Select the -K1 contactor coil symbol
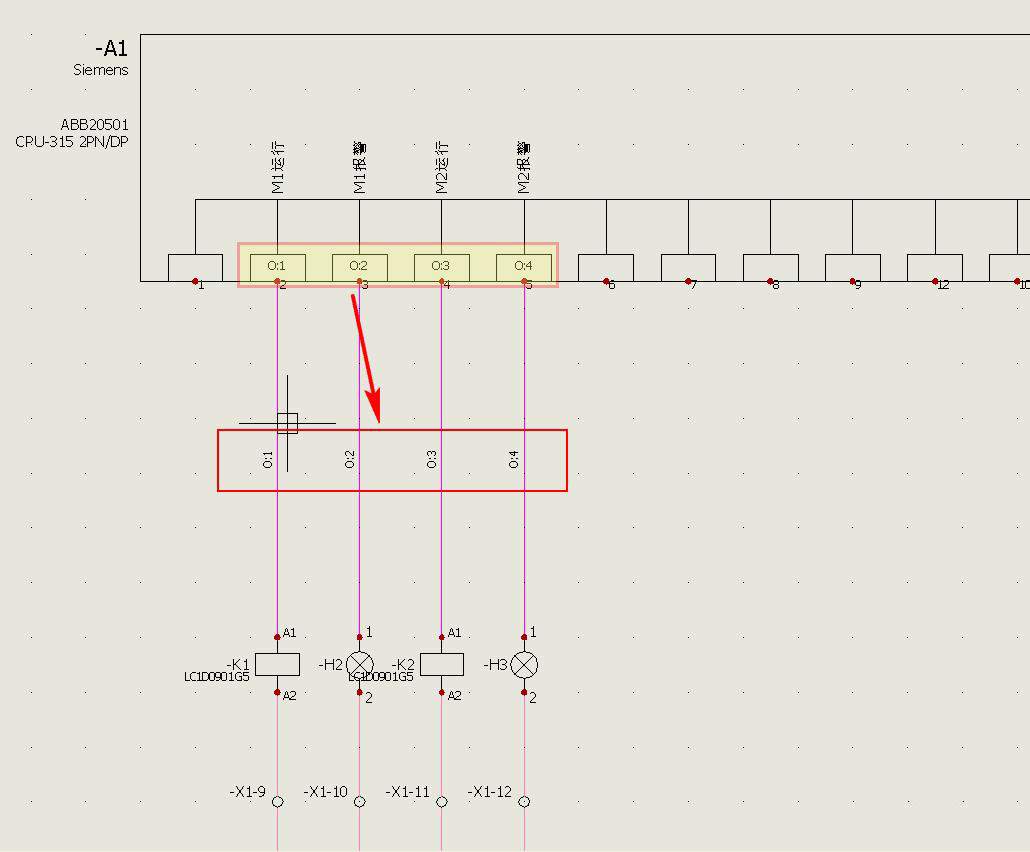The height and width of the screenshot is (852, 1030). tap(277, 664)
